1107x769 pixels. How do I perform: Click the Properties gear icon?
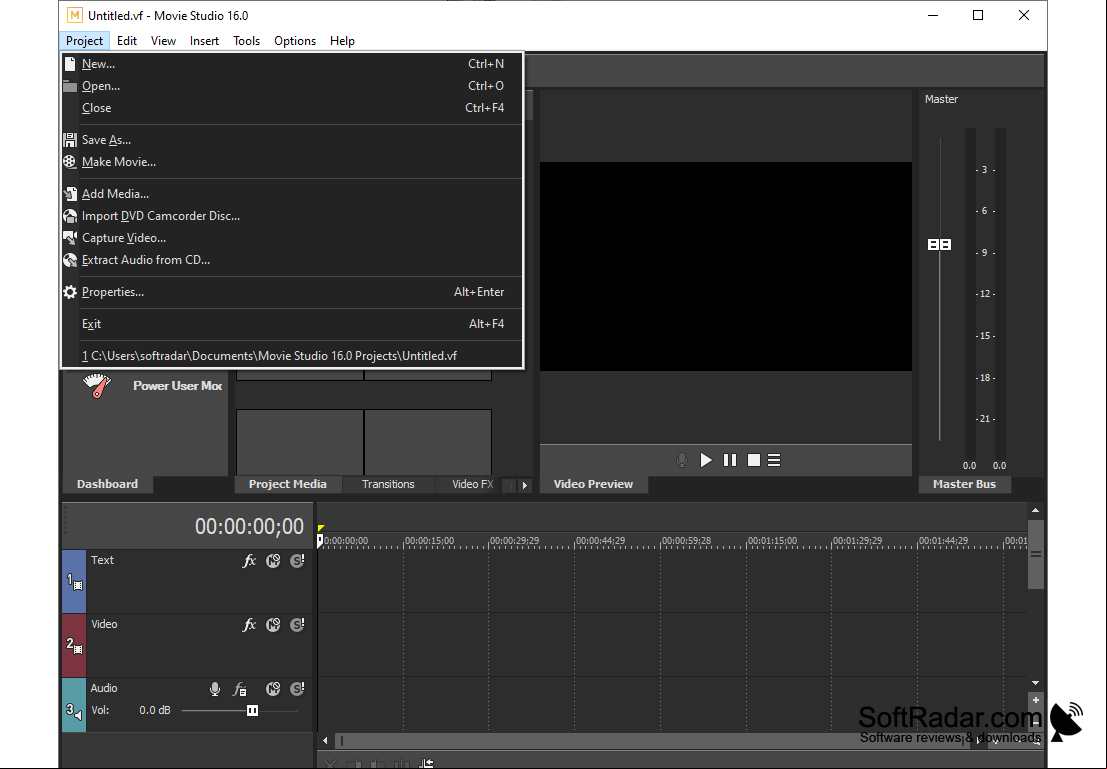[x=70, y=292]
